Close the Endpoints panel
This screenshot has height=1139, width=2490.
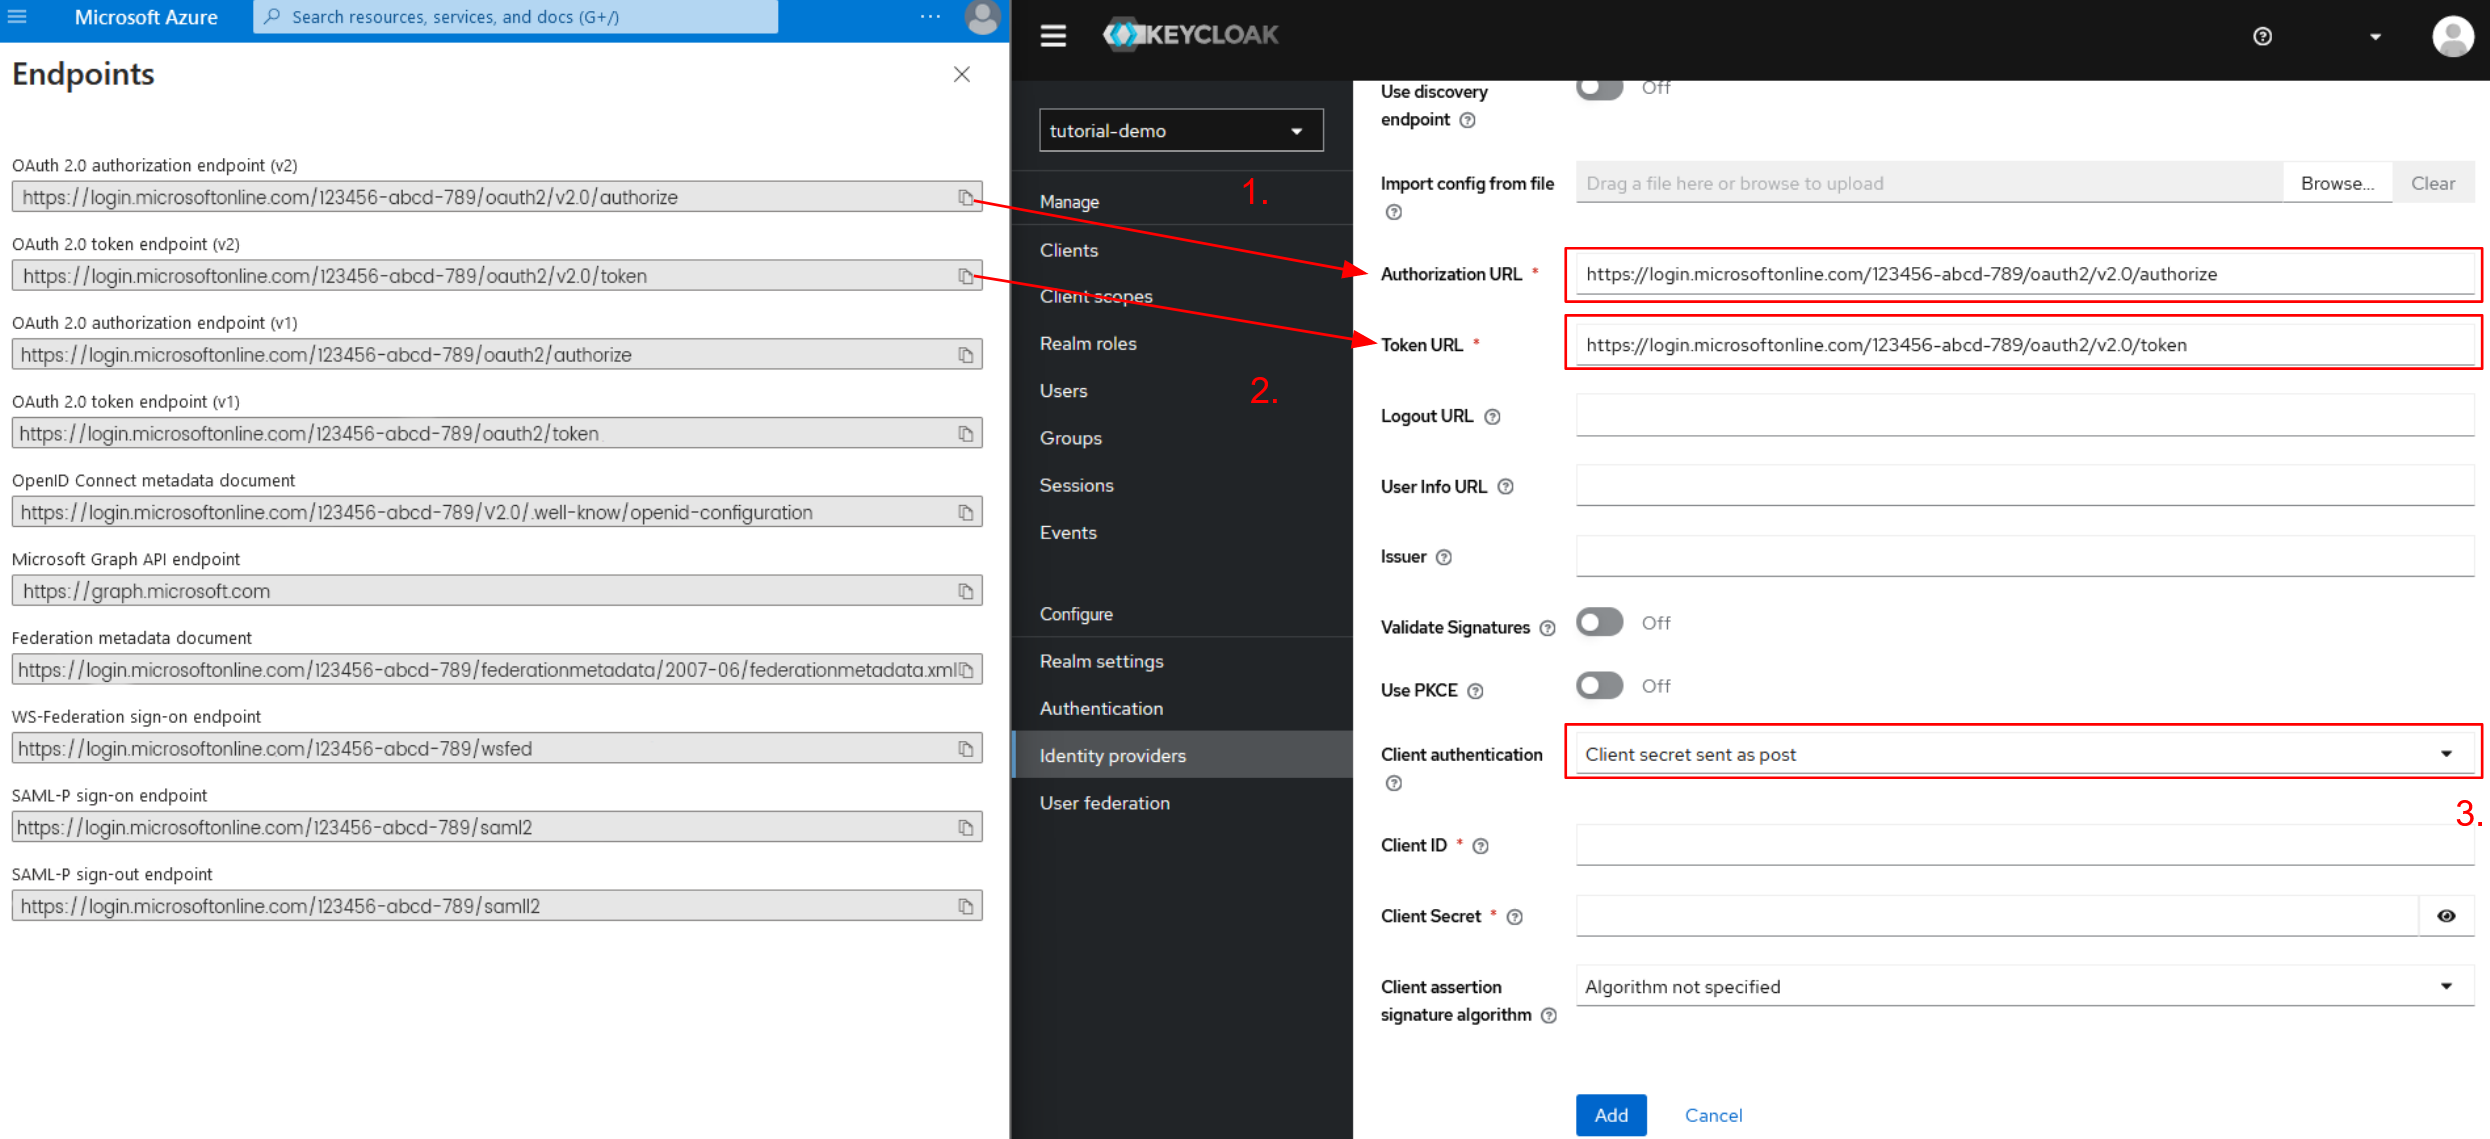click(962, 75)
